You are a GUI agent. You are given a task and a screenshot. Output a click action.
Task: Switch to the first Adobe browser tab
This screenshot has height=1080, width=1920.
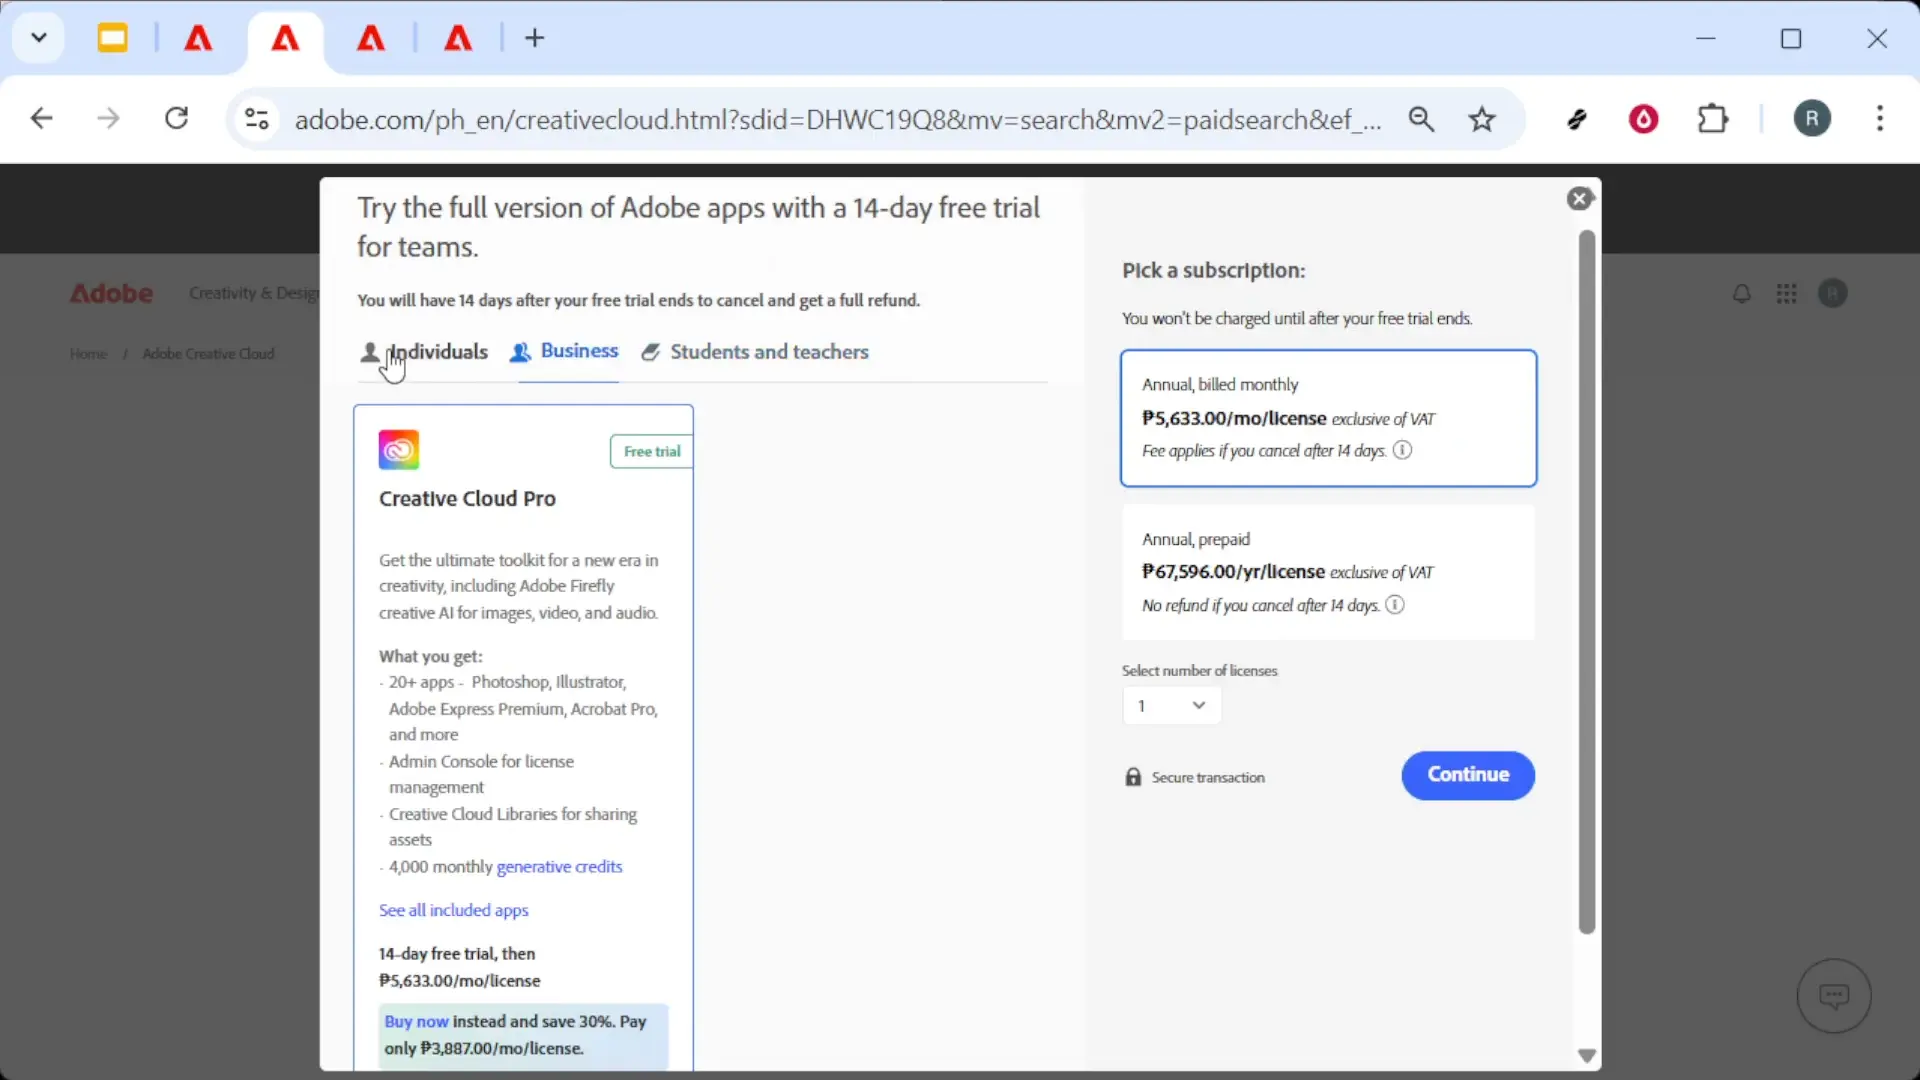[198, 38]
